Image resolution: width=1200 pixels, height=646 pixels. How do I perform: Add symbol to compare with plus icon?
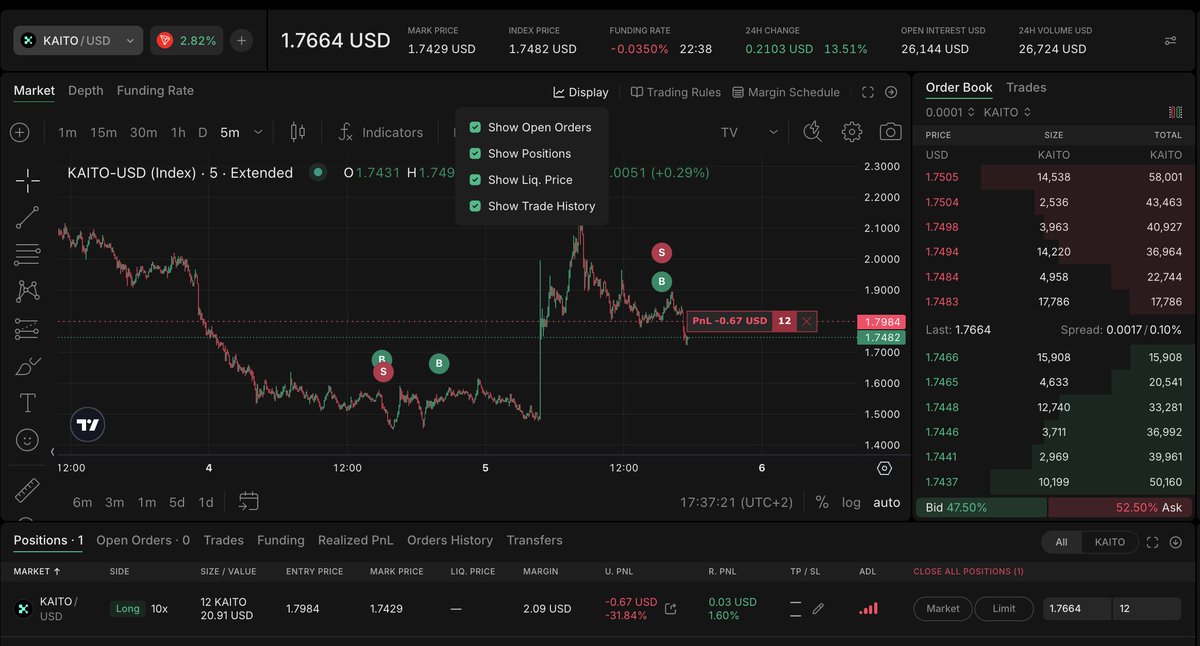[x=20, y=132]
